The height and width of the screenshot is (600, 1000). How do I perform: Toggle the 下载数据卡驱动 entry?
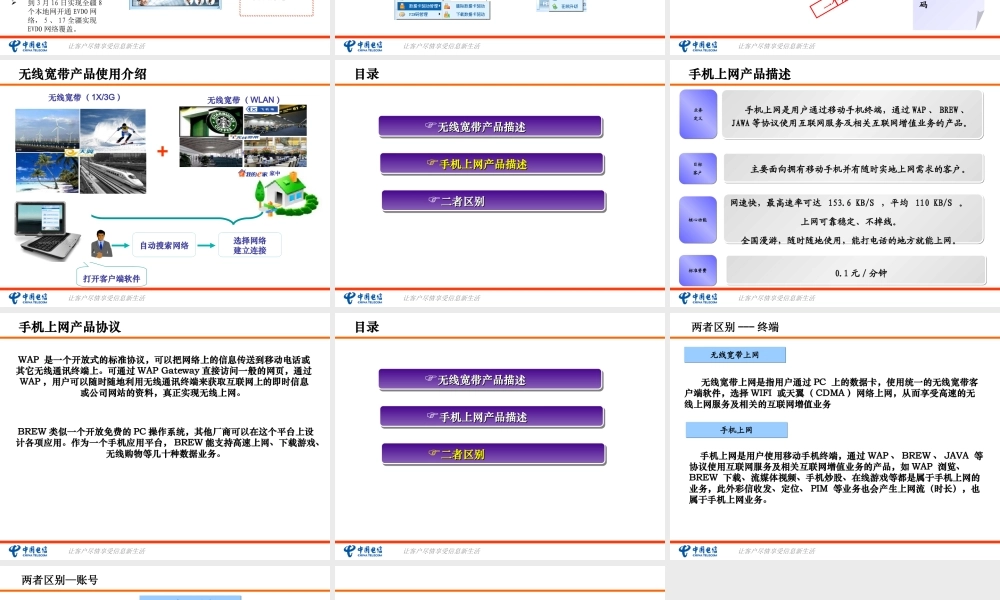470,14
